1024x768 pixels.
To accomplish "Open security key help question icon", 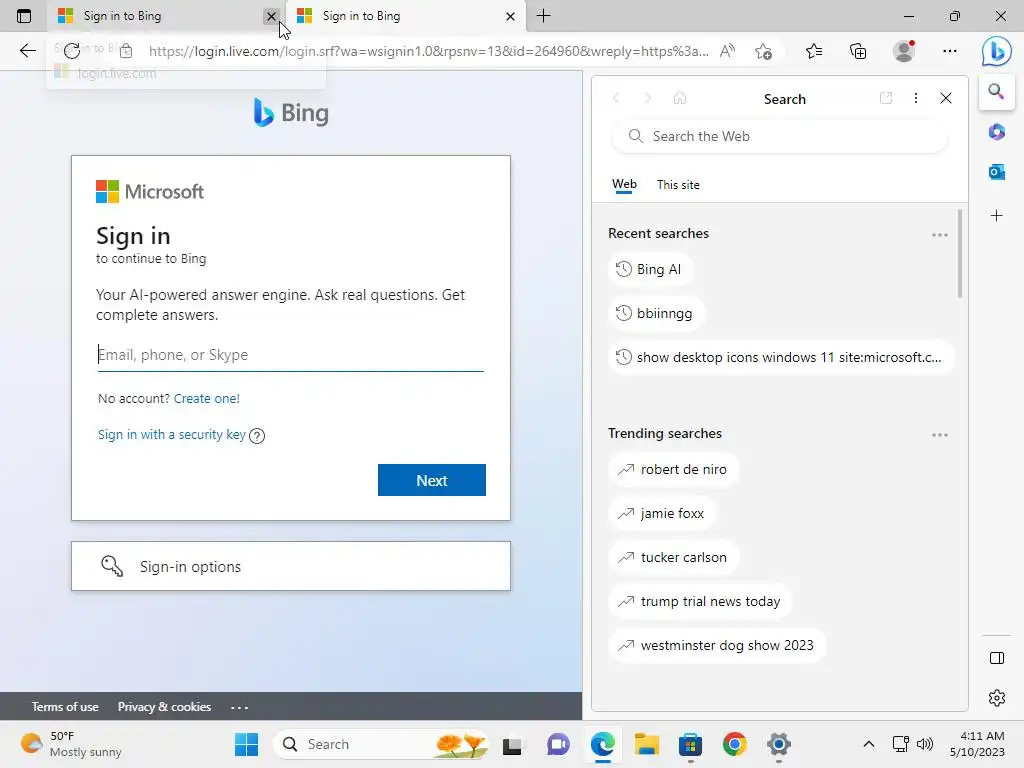I will click(257, 436).
